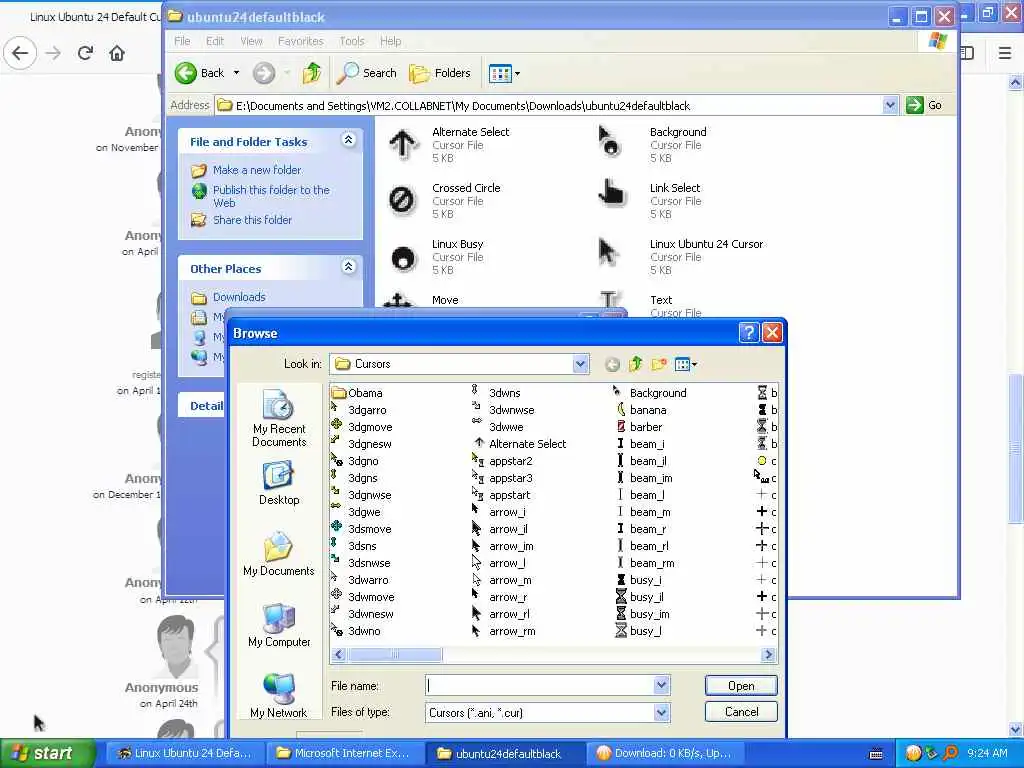Screen dimensions: 1024x768
Task: Expand the Files of type dropdown
Action: 662,712
